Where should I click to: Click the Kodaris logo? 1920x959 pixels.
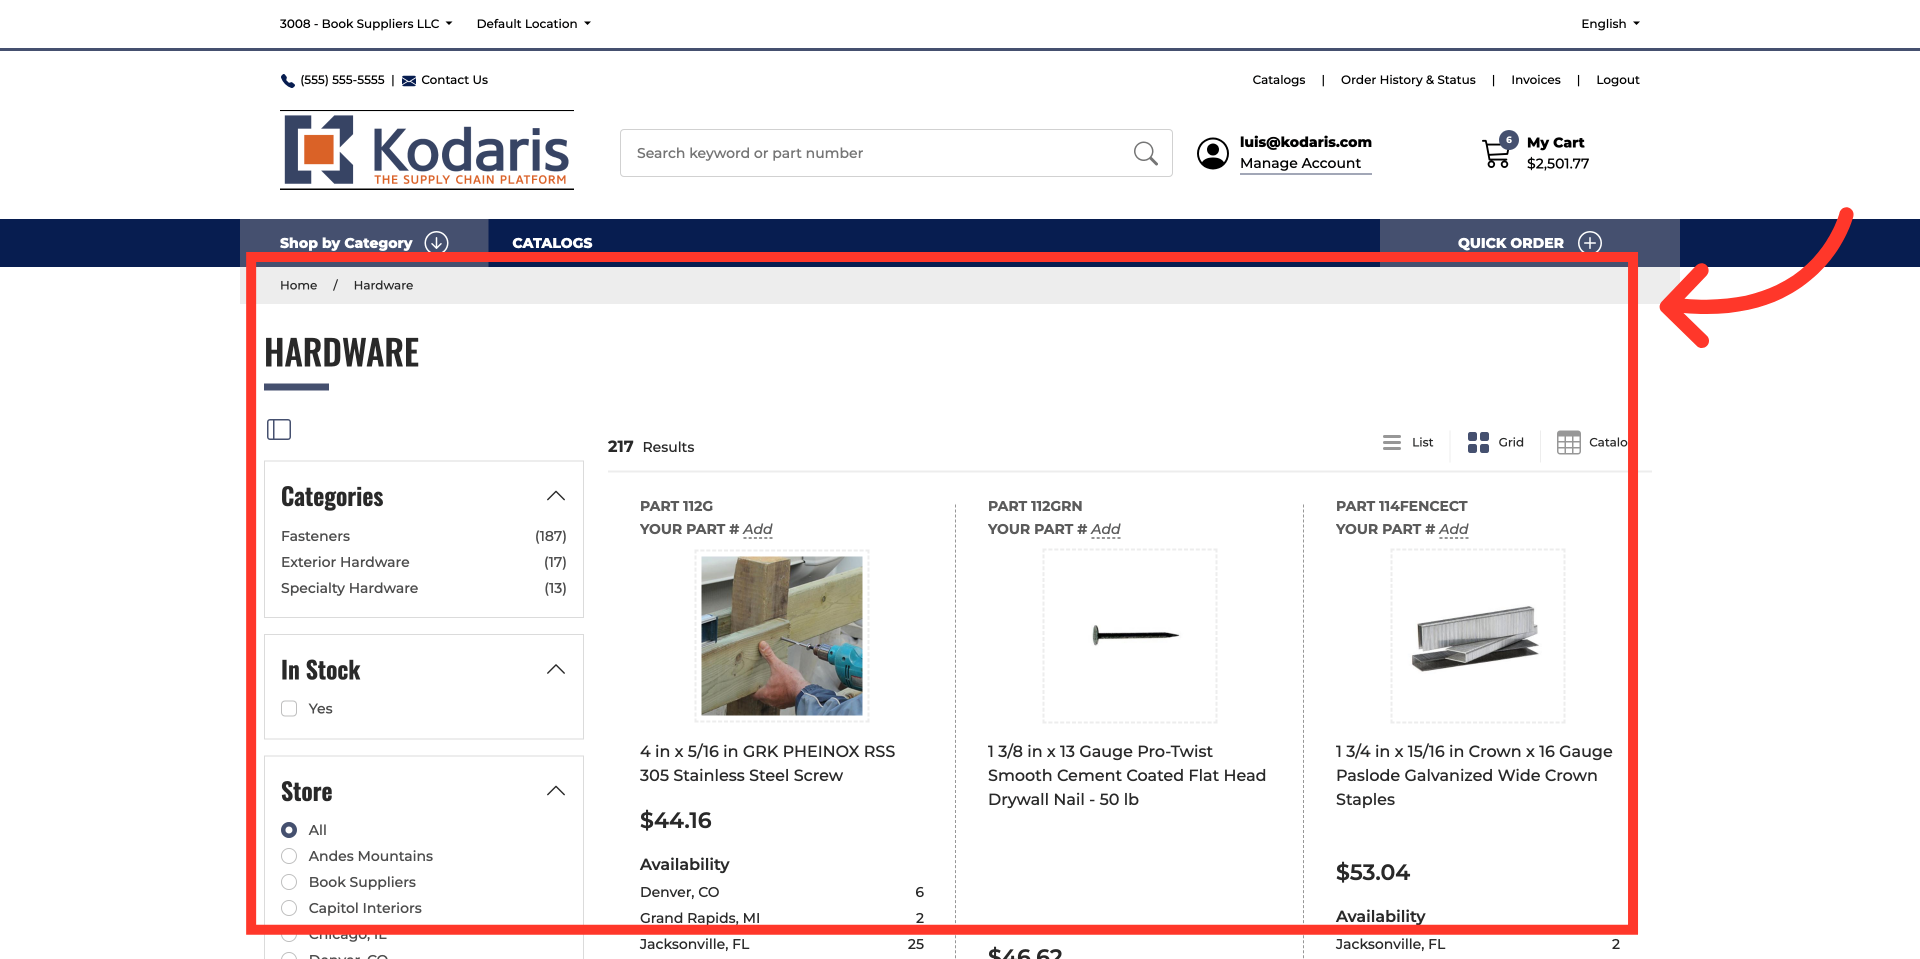click(427, 150)
